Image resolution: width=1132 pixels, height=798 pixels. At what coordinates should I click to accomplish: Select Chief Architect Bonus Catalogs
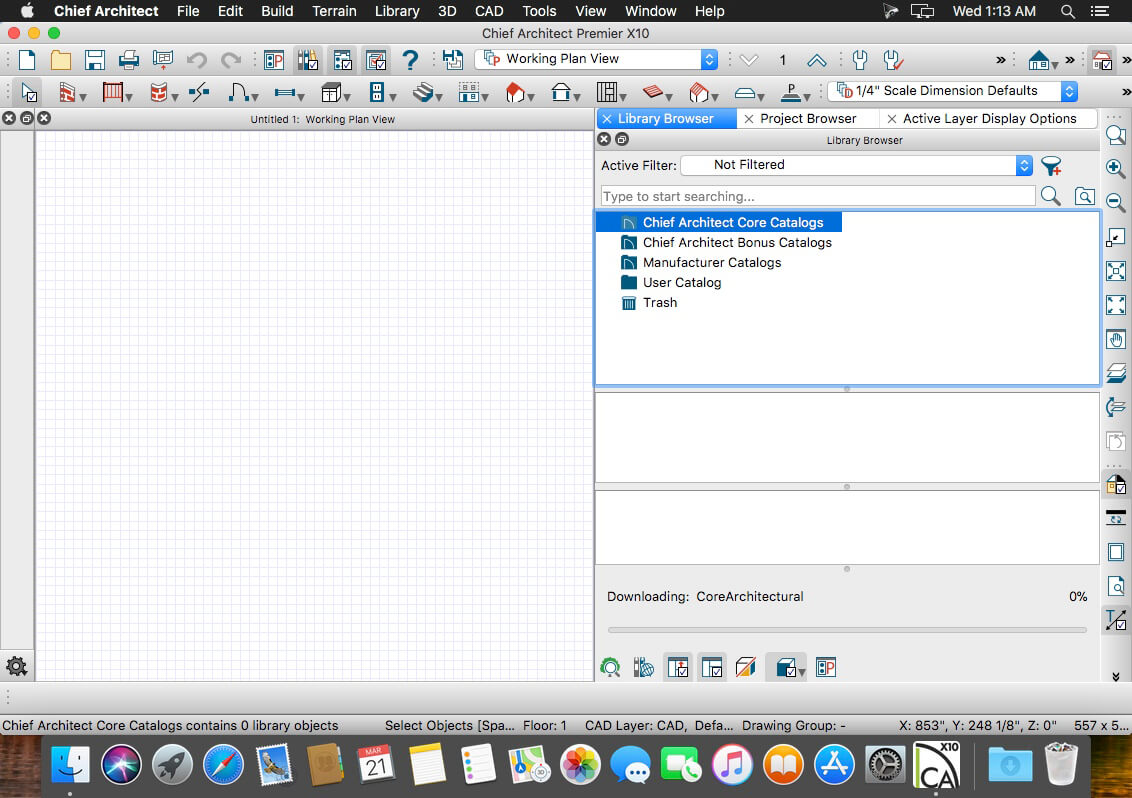(737, 243)
